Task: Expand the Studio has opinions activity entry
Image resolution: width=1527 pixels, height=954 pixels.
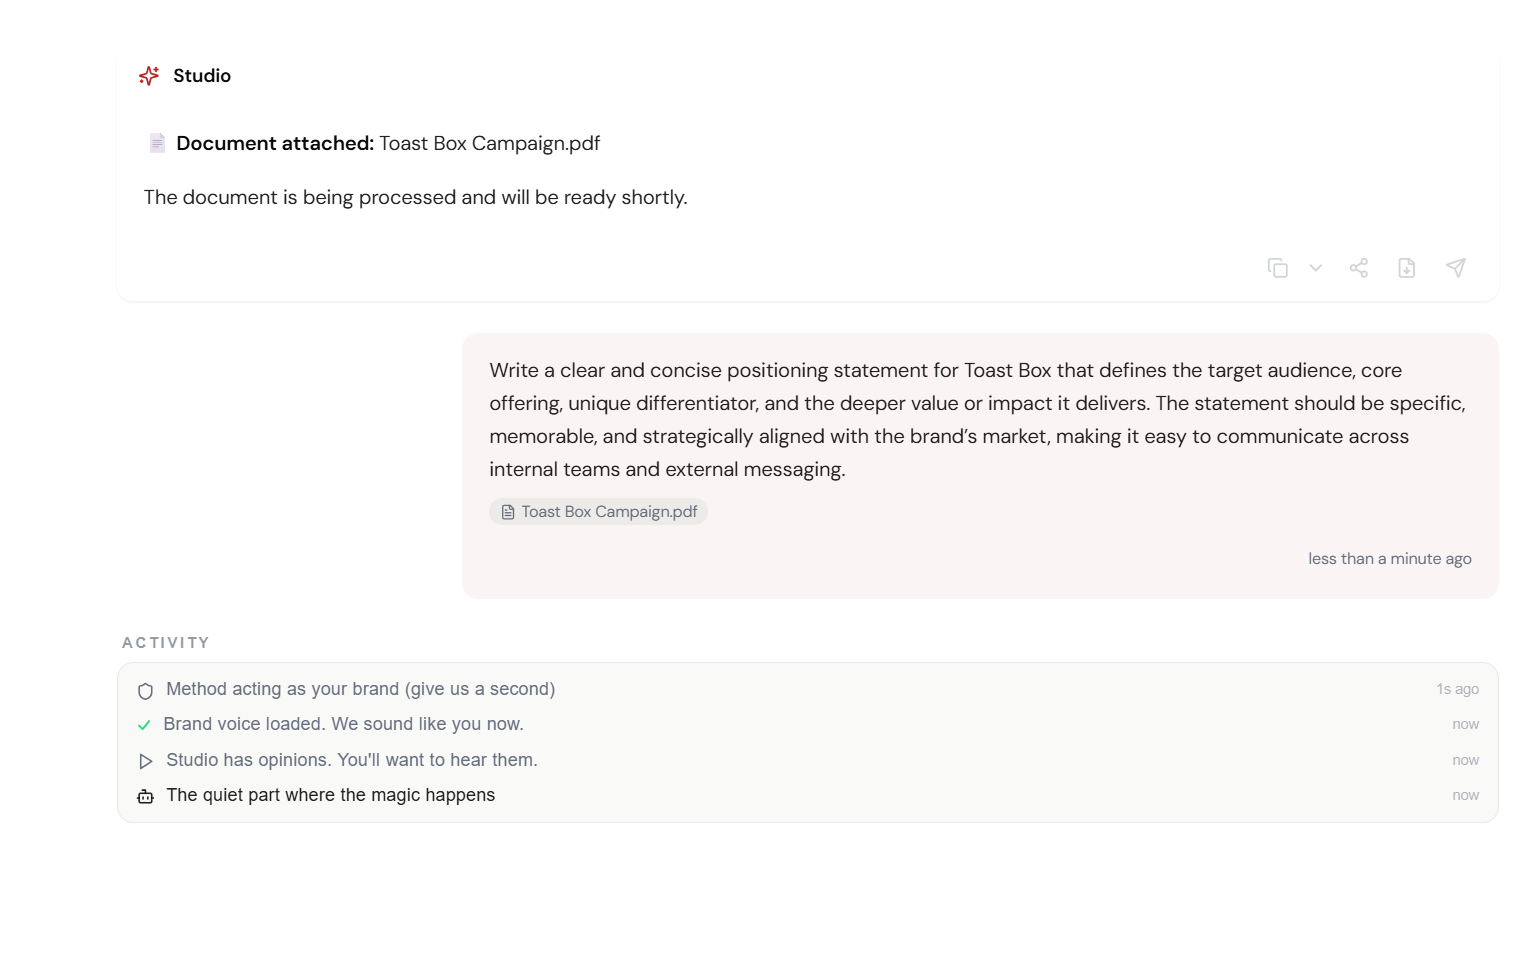Action: click(353, 760)
